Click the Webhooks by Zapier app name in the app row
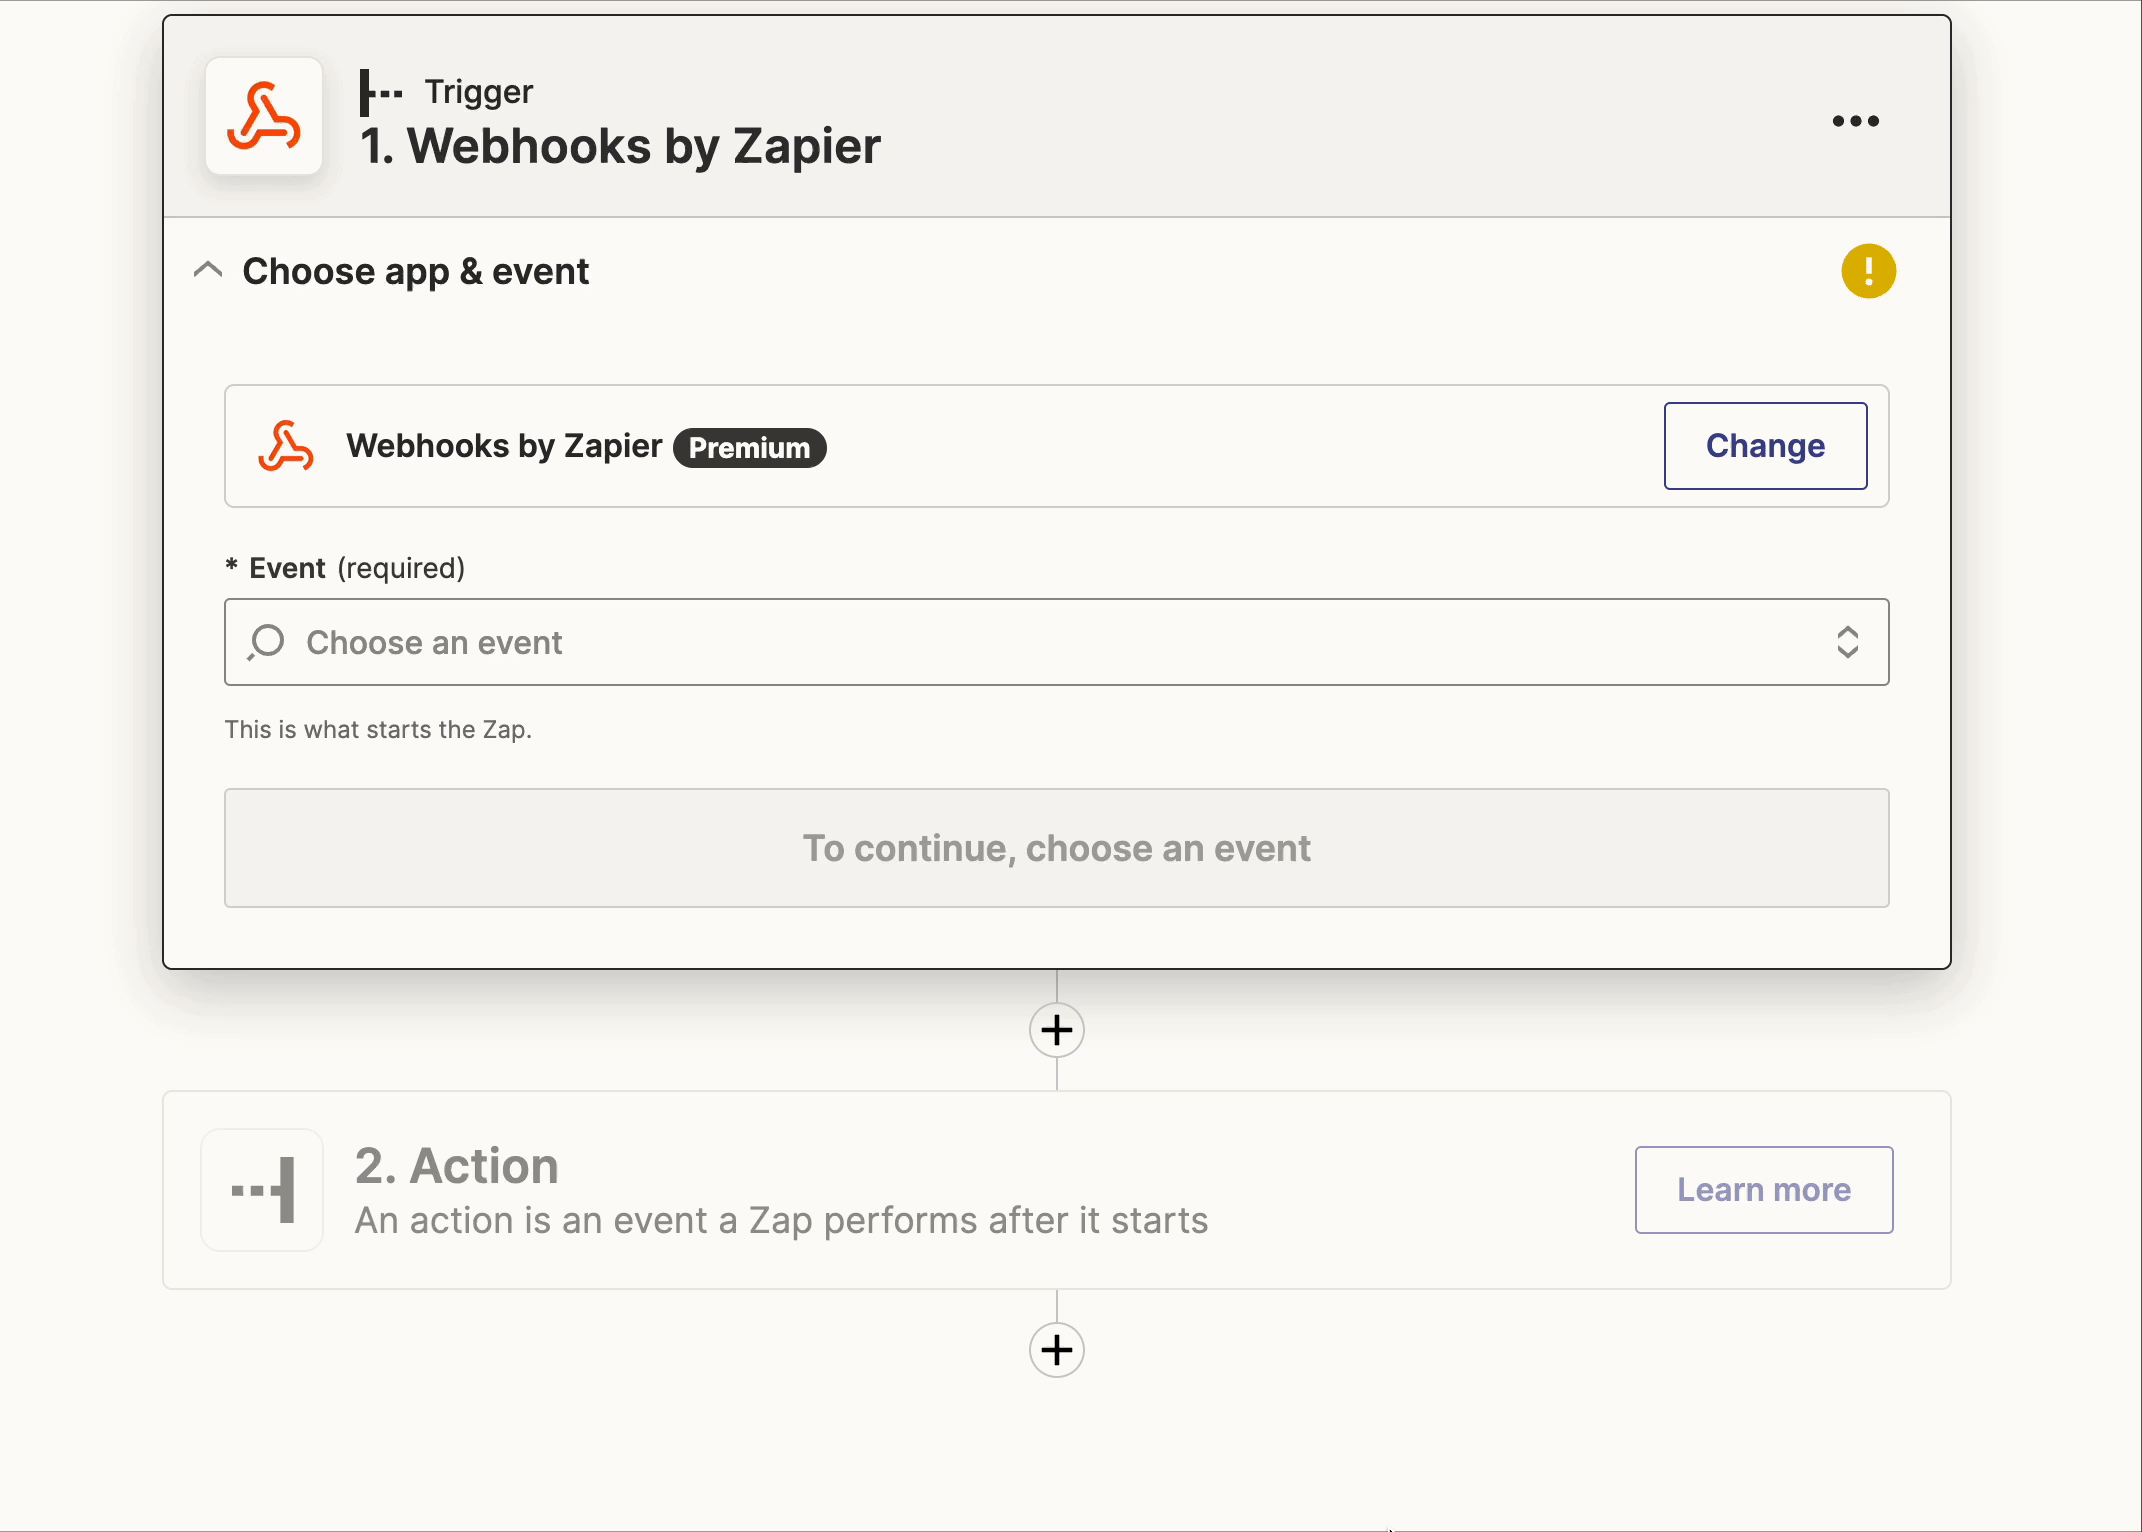This screenshot has height=1532, width=2142. (504, 446)
